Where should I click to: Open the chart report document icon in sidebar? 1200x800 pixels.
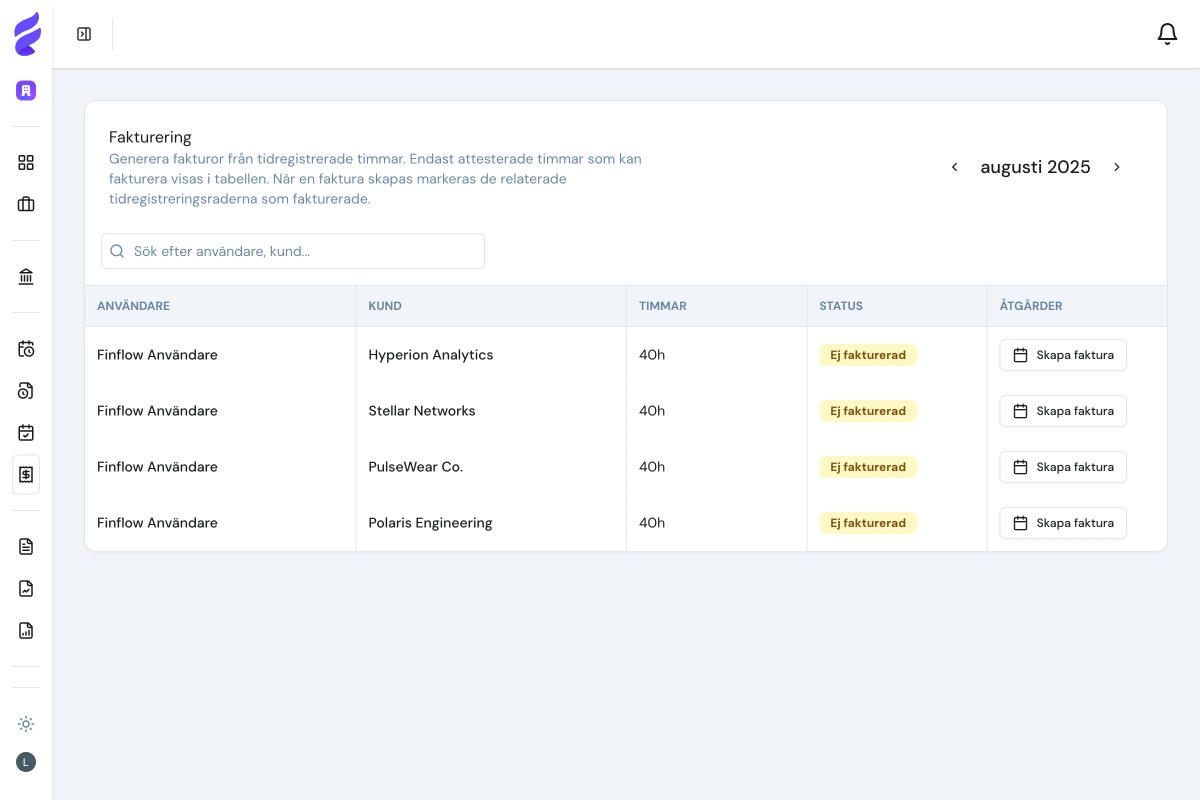(26, 630)
